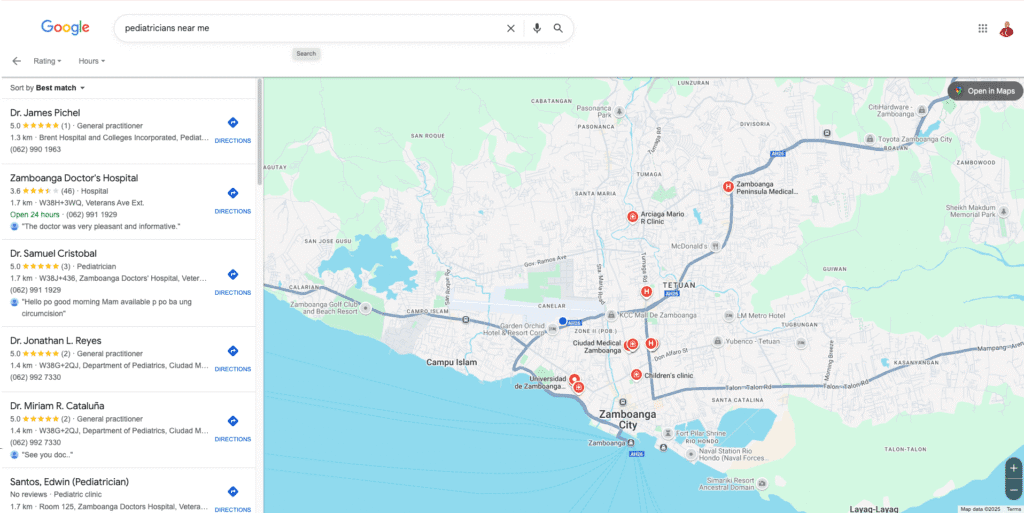Clear the search box with the X icon
This screenshot has height=513, width=1024.
[x=511, y=28]
